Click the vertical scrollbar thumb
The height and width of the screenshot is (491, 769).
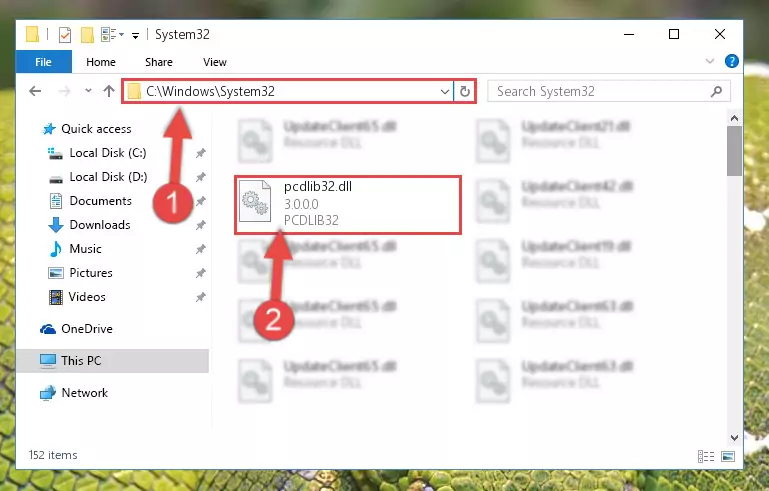[x=734, y=151]
